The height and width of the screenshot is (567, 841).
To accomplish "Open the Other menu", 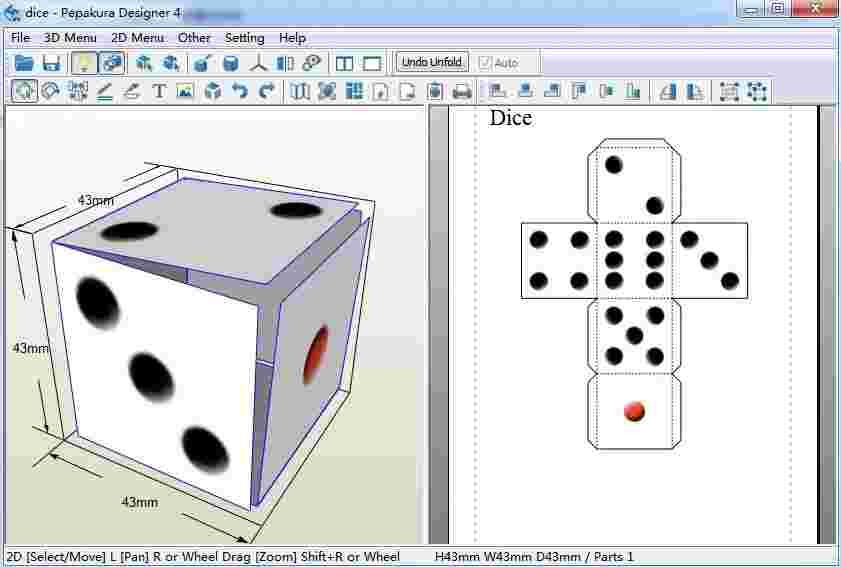I will tap(194, 38).
